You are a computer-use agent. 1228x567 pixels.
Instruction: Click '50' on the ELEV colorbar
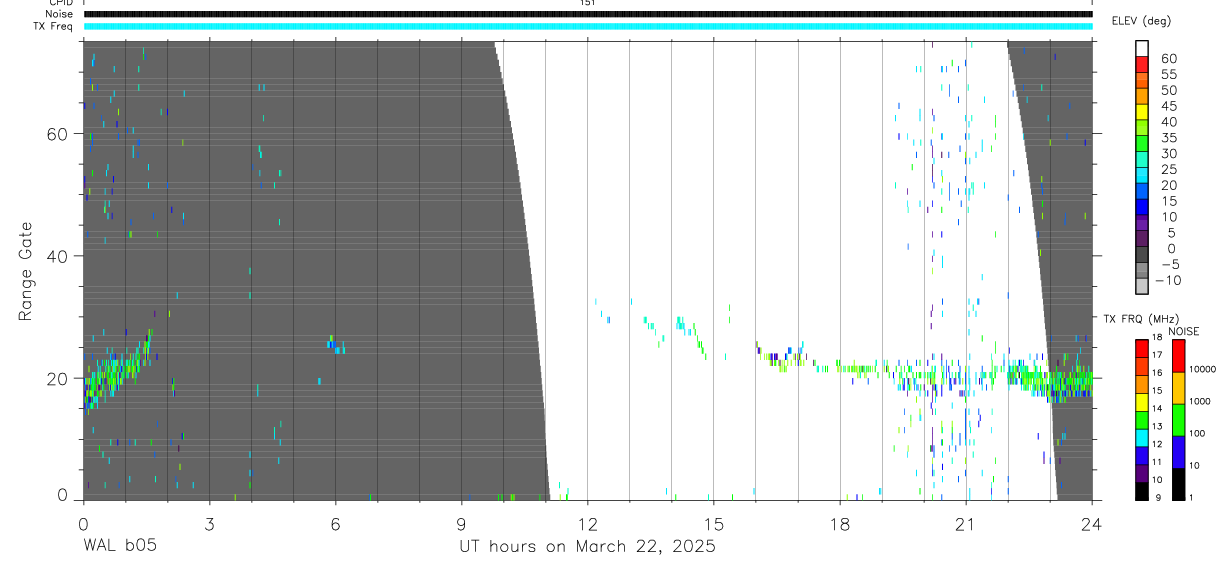[x=1169, y=90]
